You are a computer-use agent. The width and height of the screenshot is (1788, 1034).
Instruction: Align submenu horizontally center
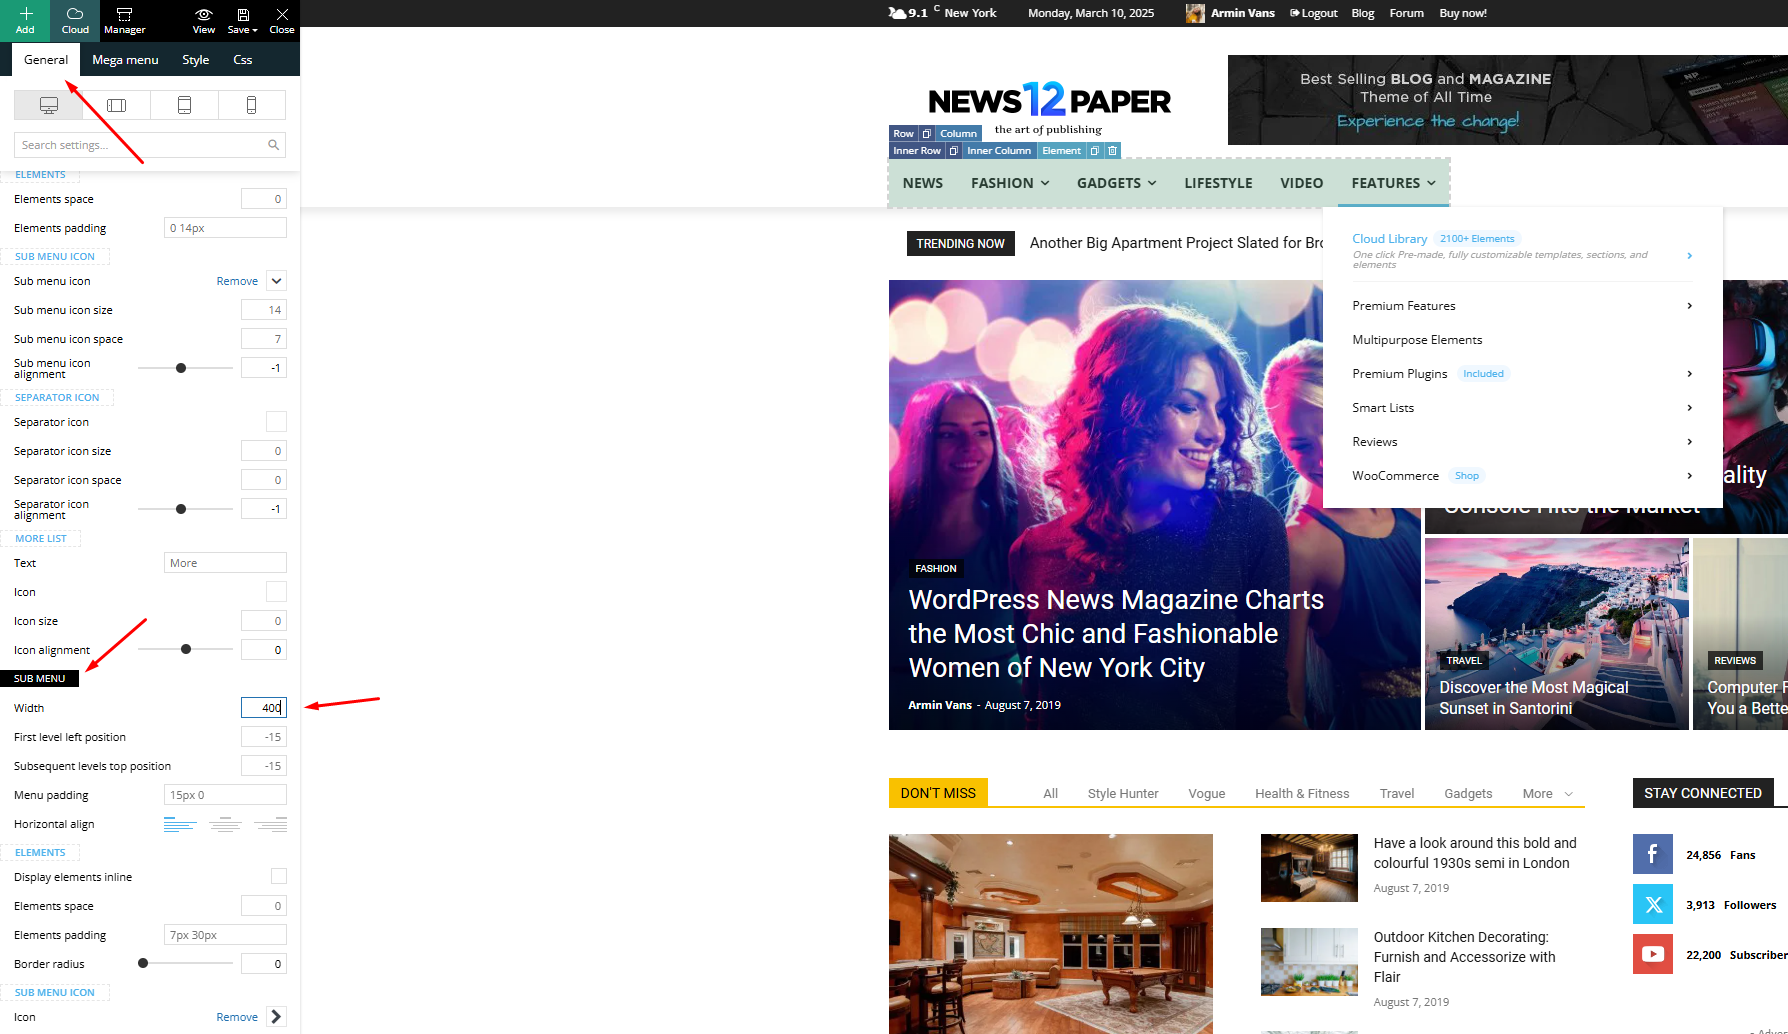tap(225, 824)
